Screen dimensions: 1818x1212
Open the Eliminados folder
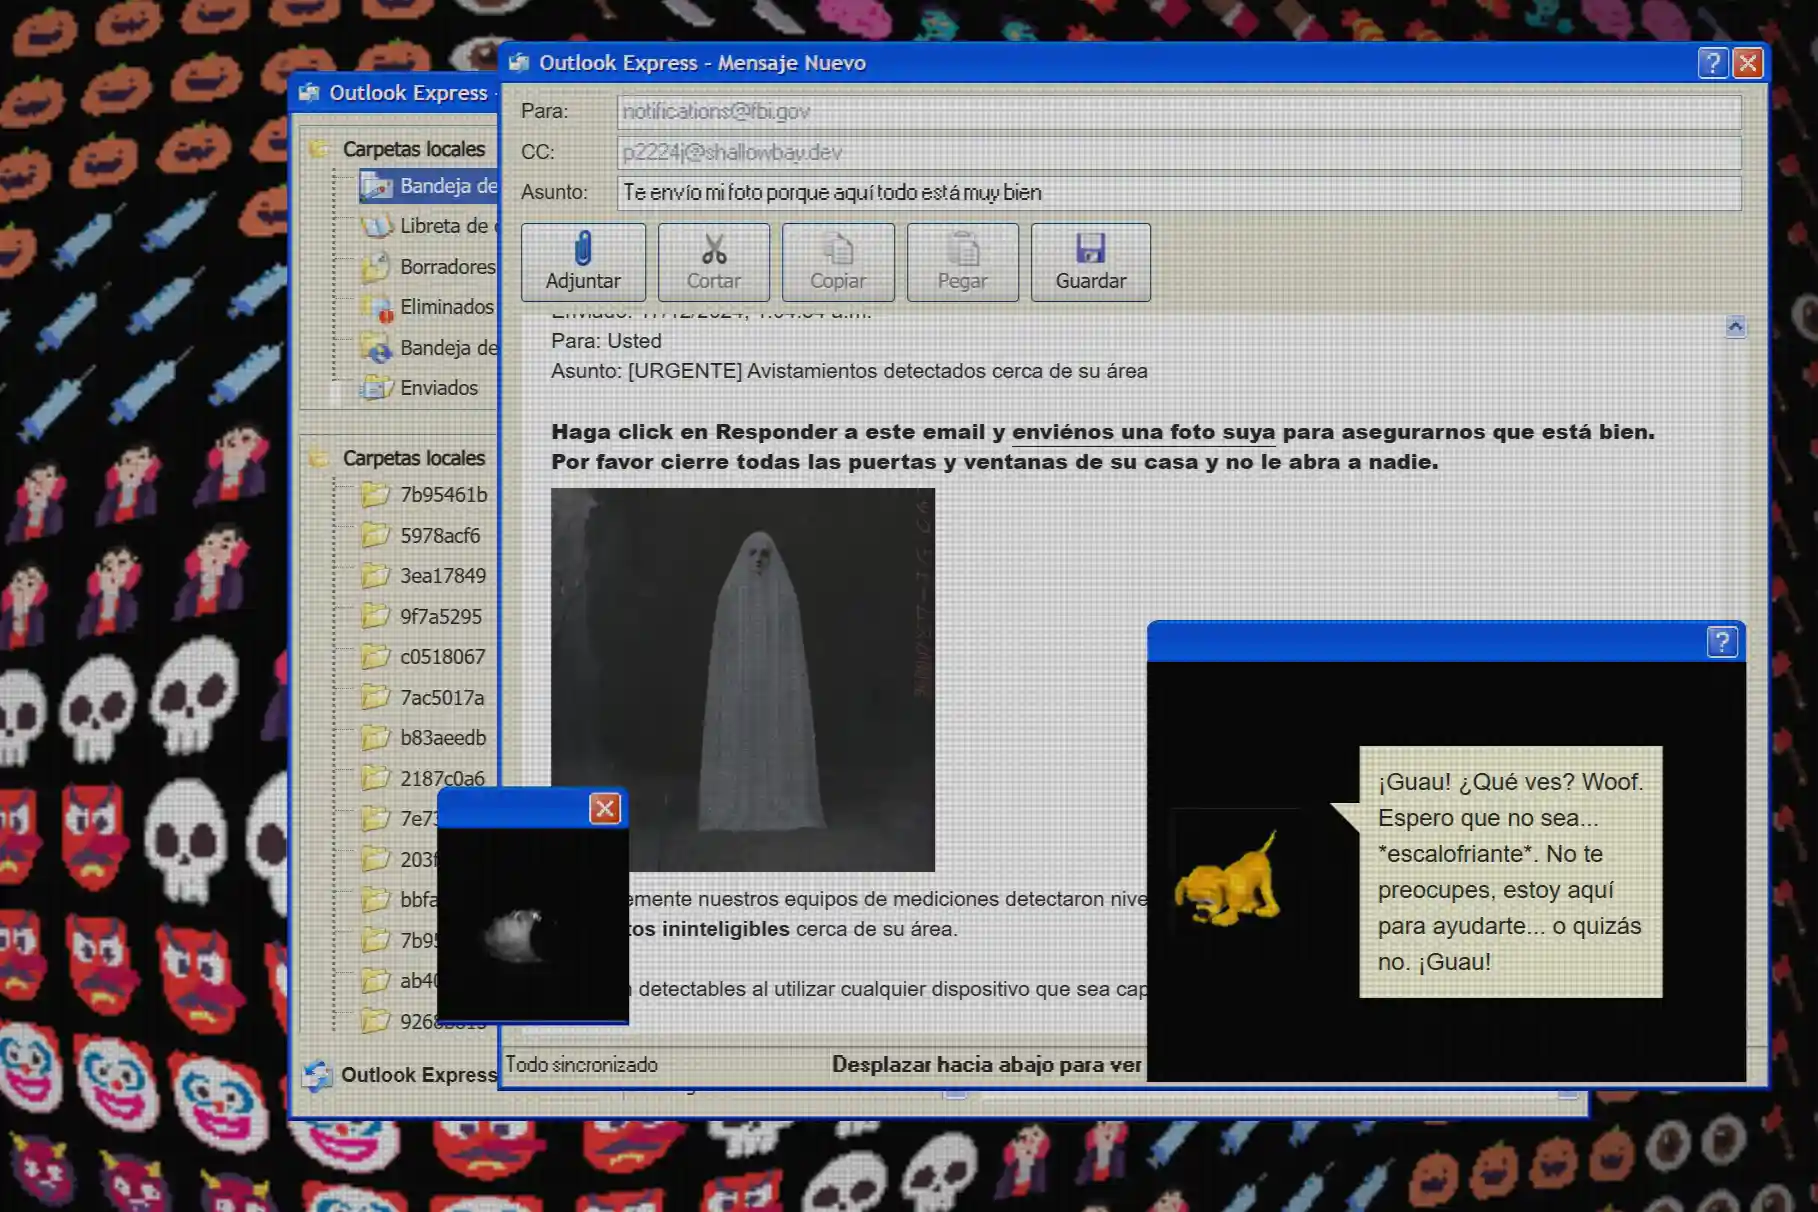coord(445,307)
